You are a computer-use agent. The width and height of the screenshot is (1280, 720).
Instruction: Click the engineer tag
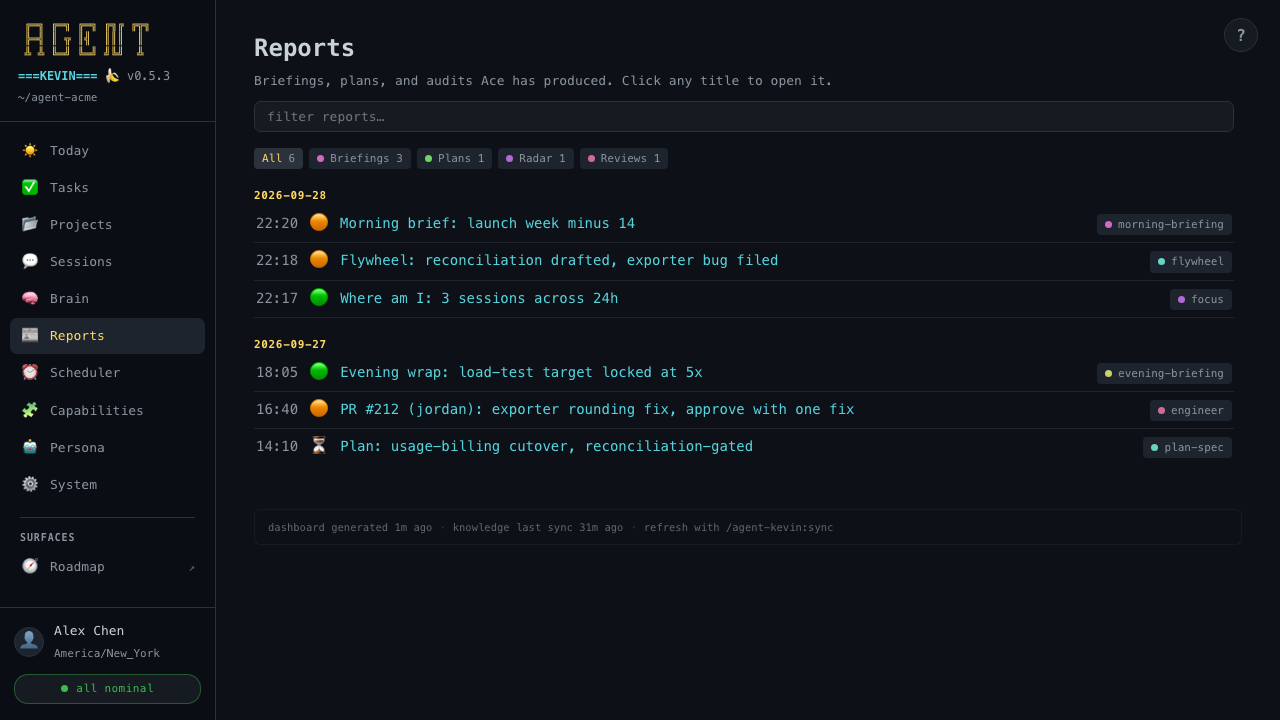[x=1191, y=410]
